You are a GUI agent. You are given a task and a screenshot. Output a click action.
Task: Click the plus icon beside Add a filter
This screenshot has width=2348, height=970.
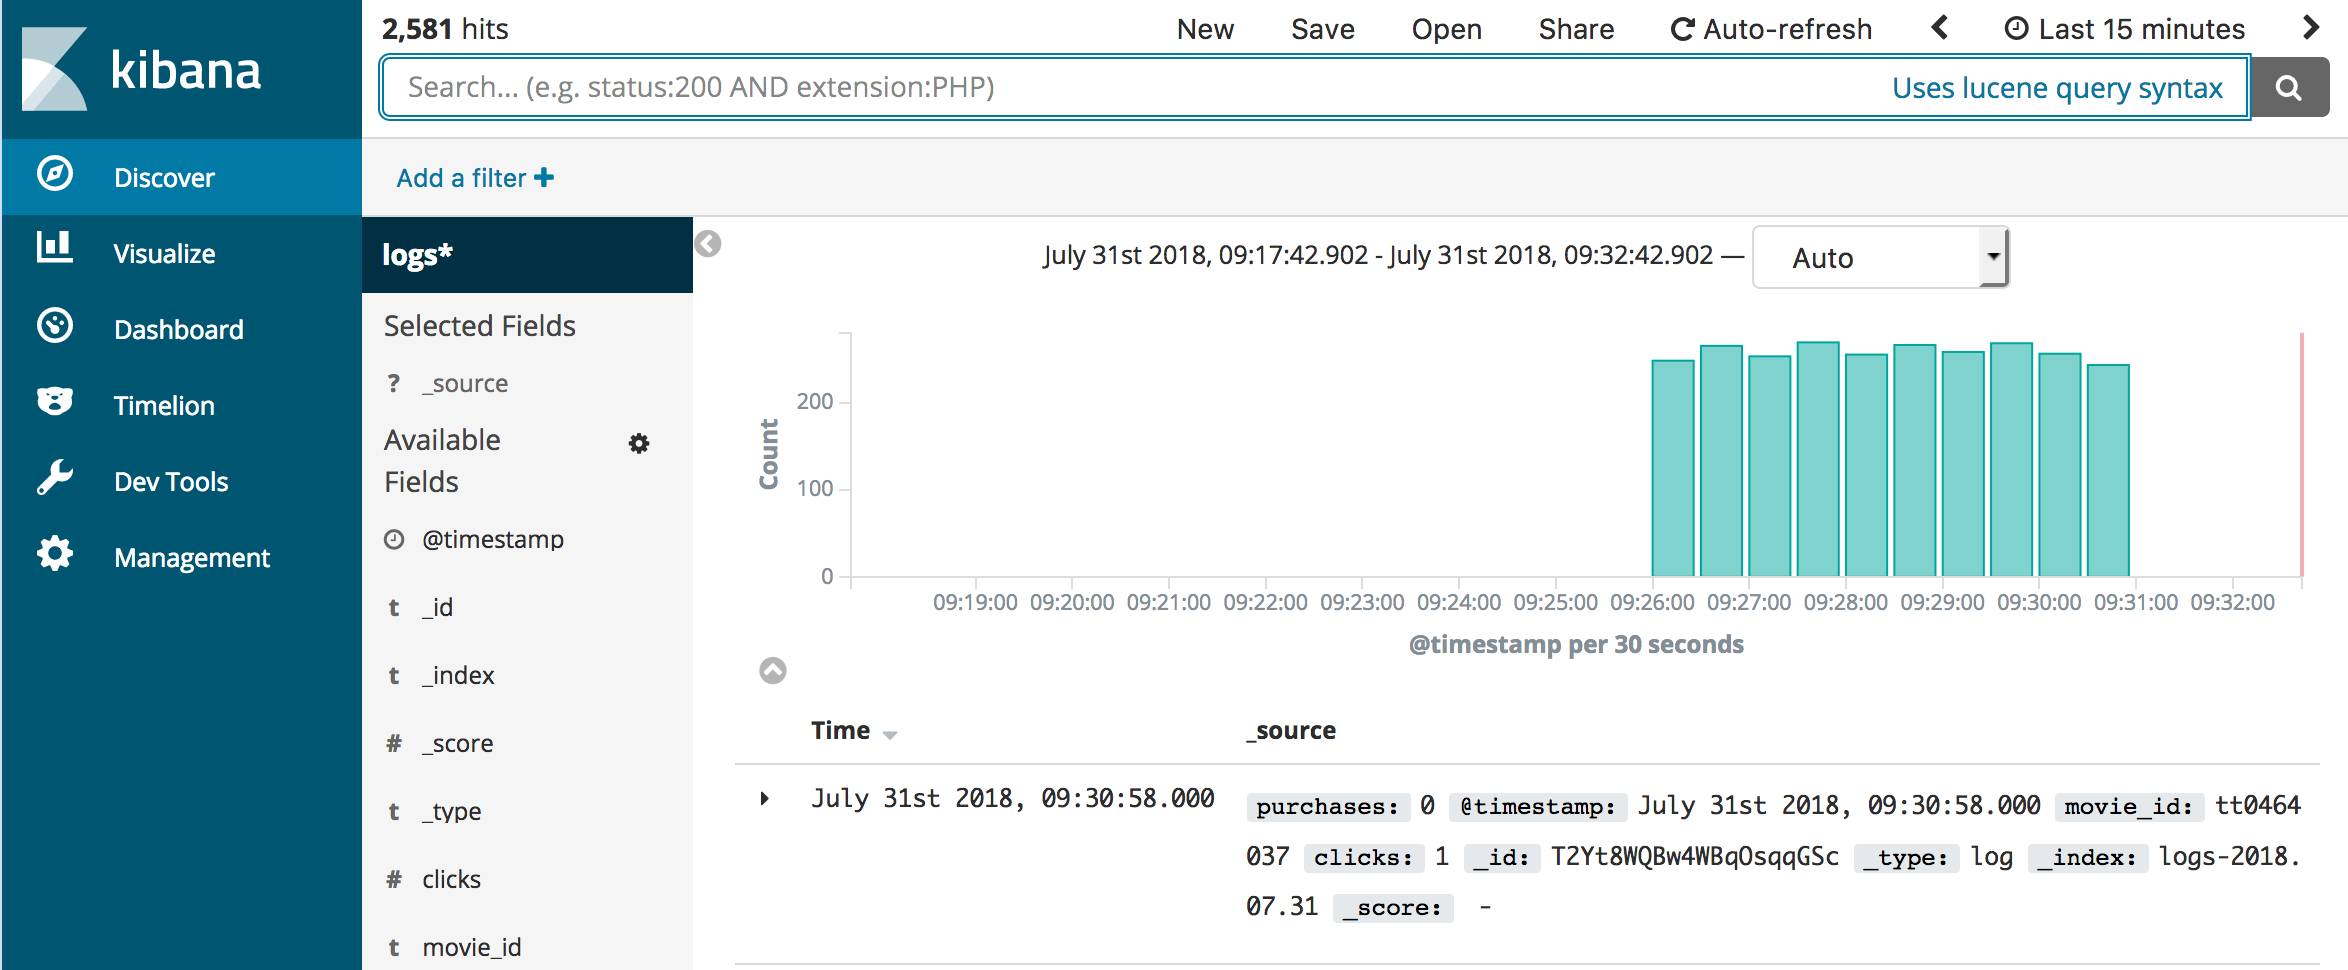[544, 178]
